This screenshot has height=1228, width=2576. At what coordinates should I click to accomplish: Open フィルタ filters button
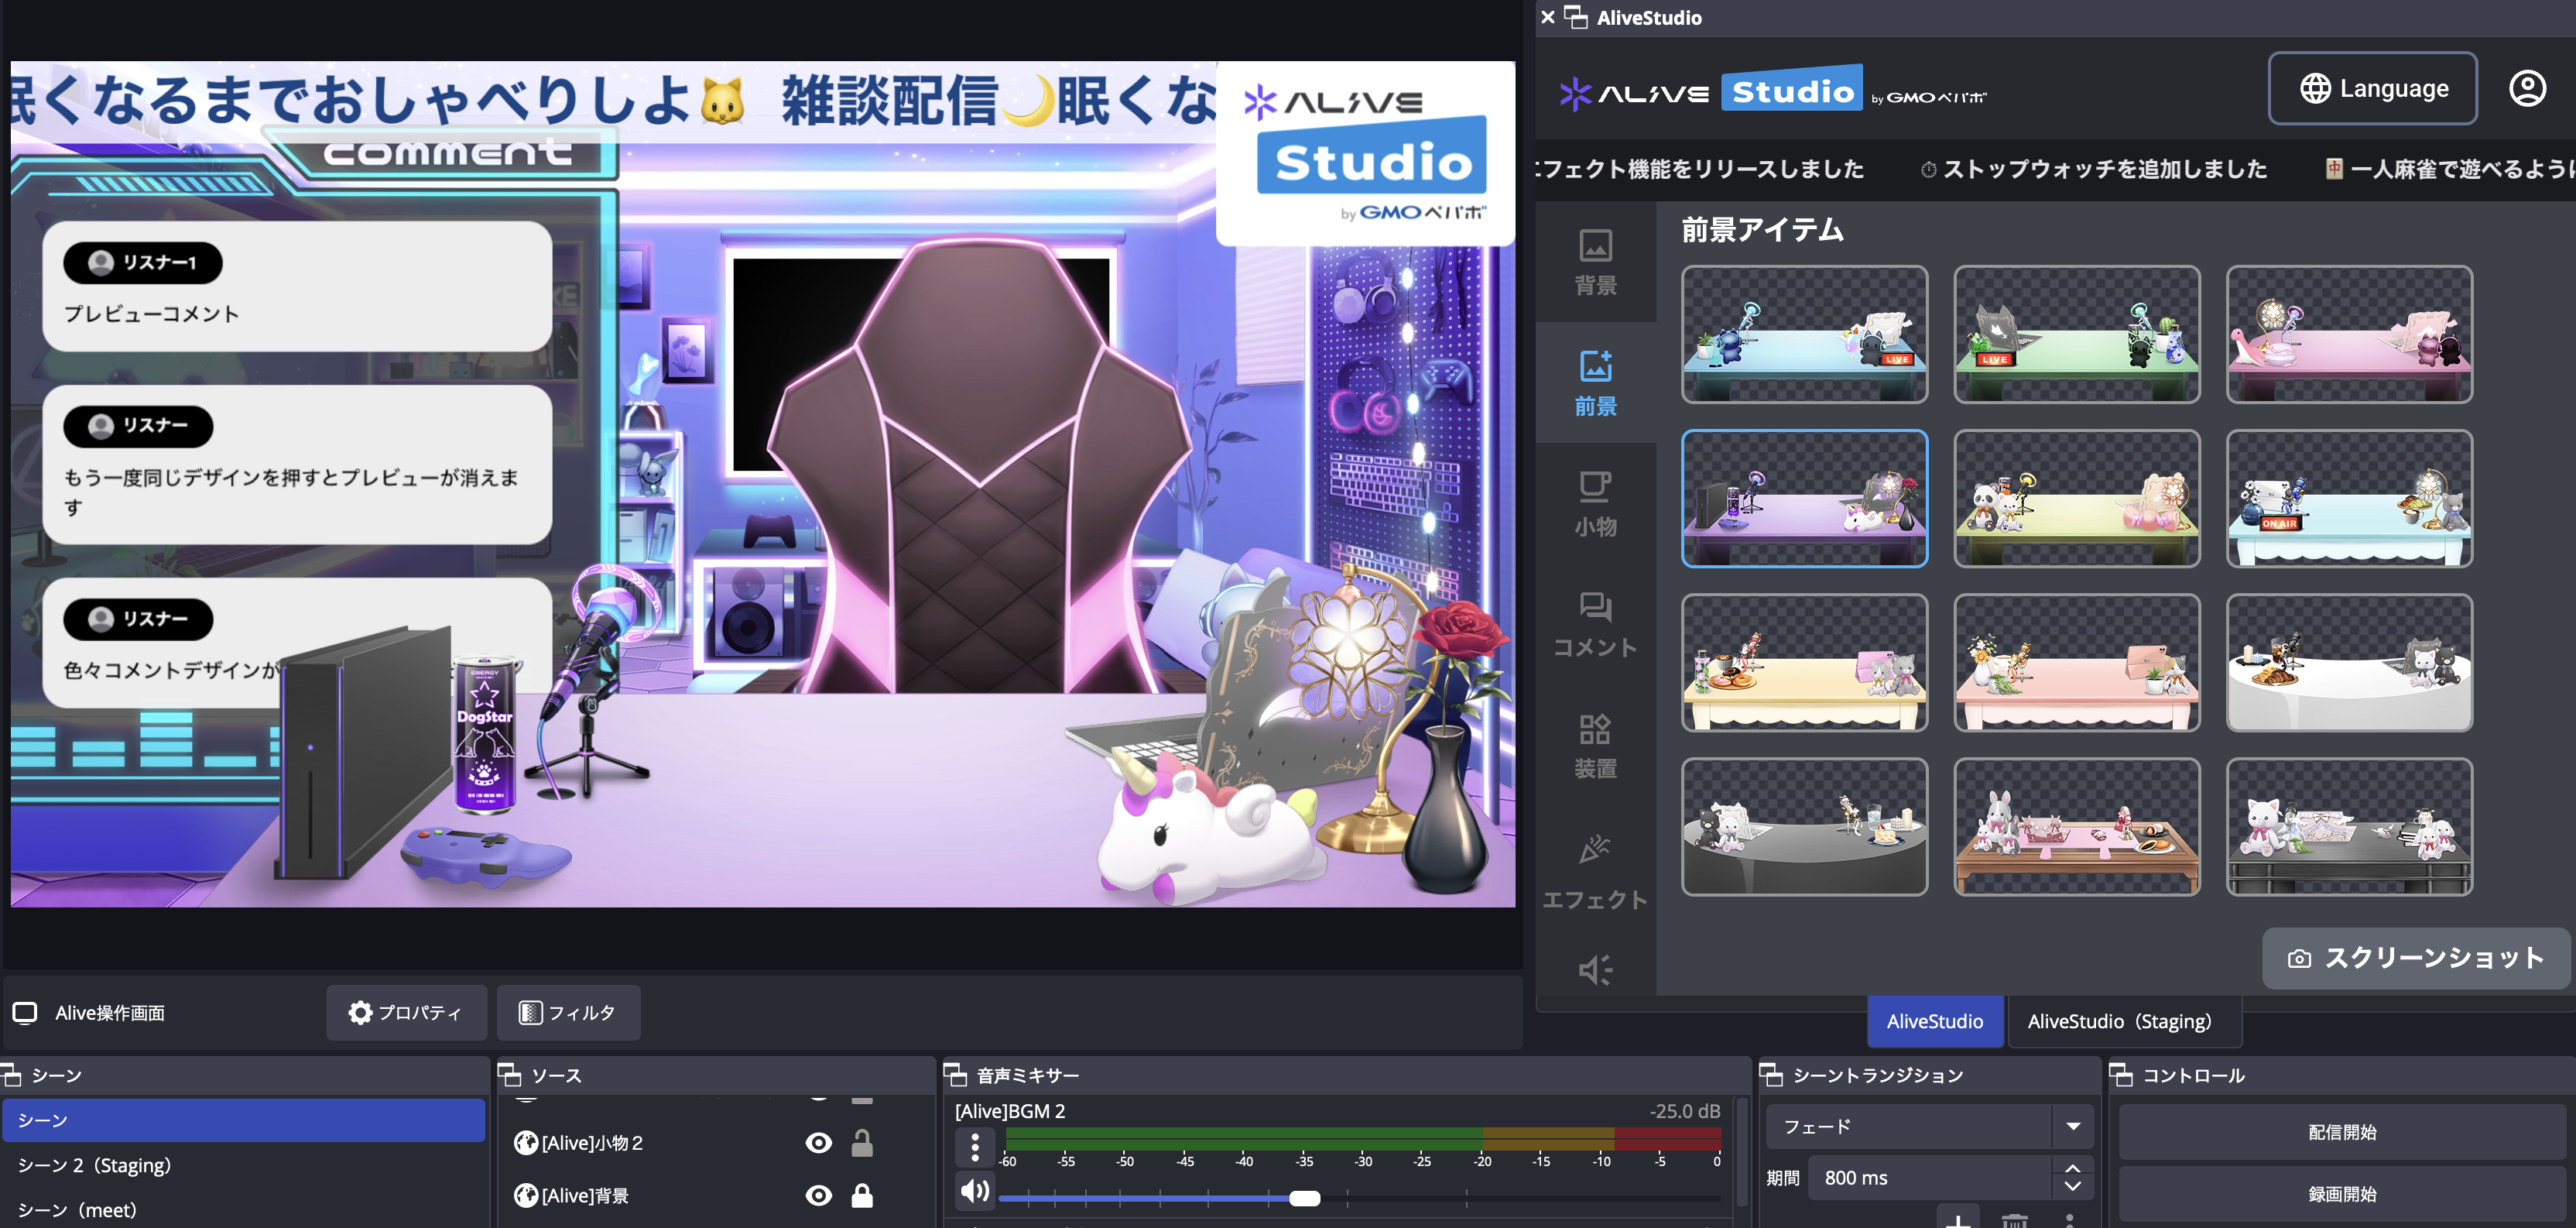tap(568, 1013)
